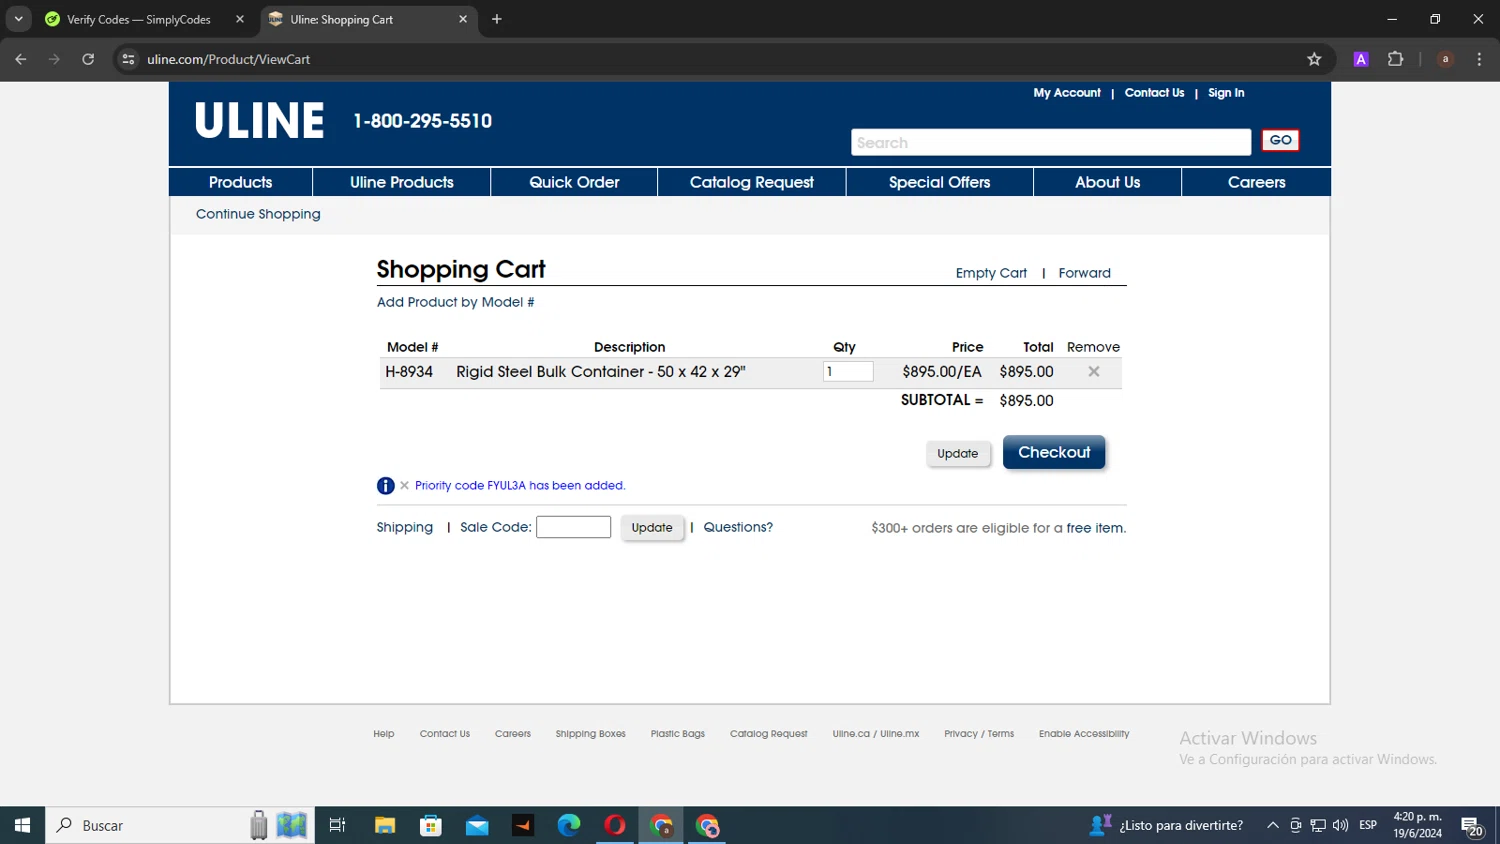Click free item link
The image size is (1500, 844).
1095,528
